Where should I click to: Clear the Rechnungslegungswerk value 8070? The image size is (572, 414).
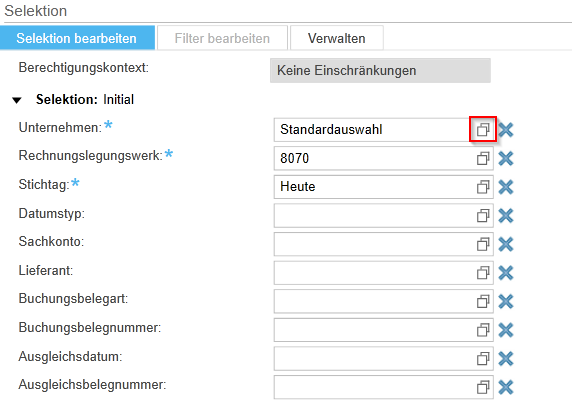506,158
